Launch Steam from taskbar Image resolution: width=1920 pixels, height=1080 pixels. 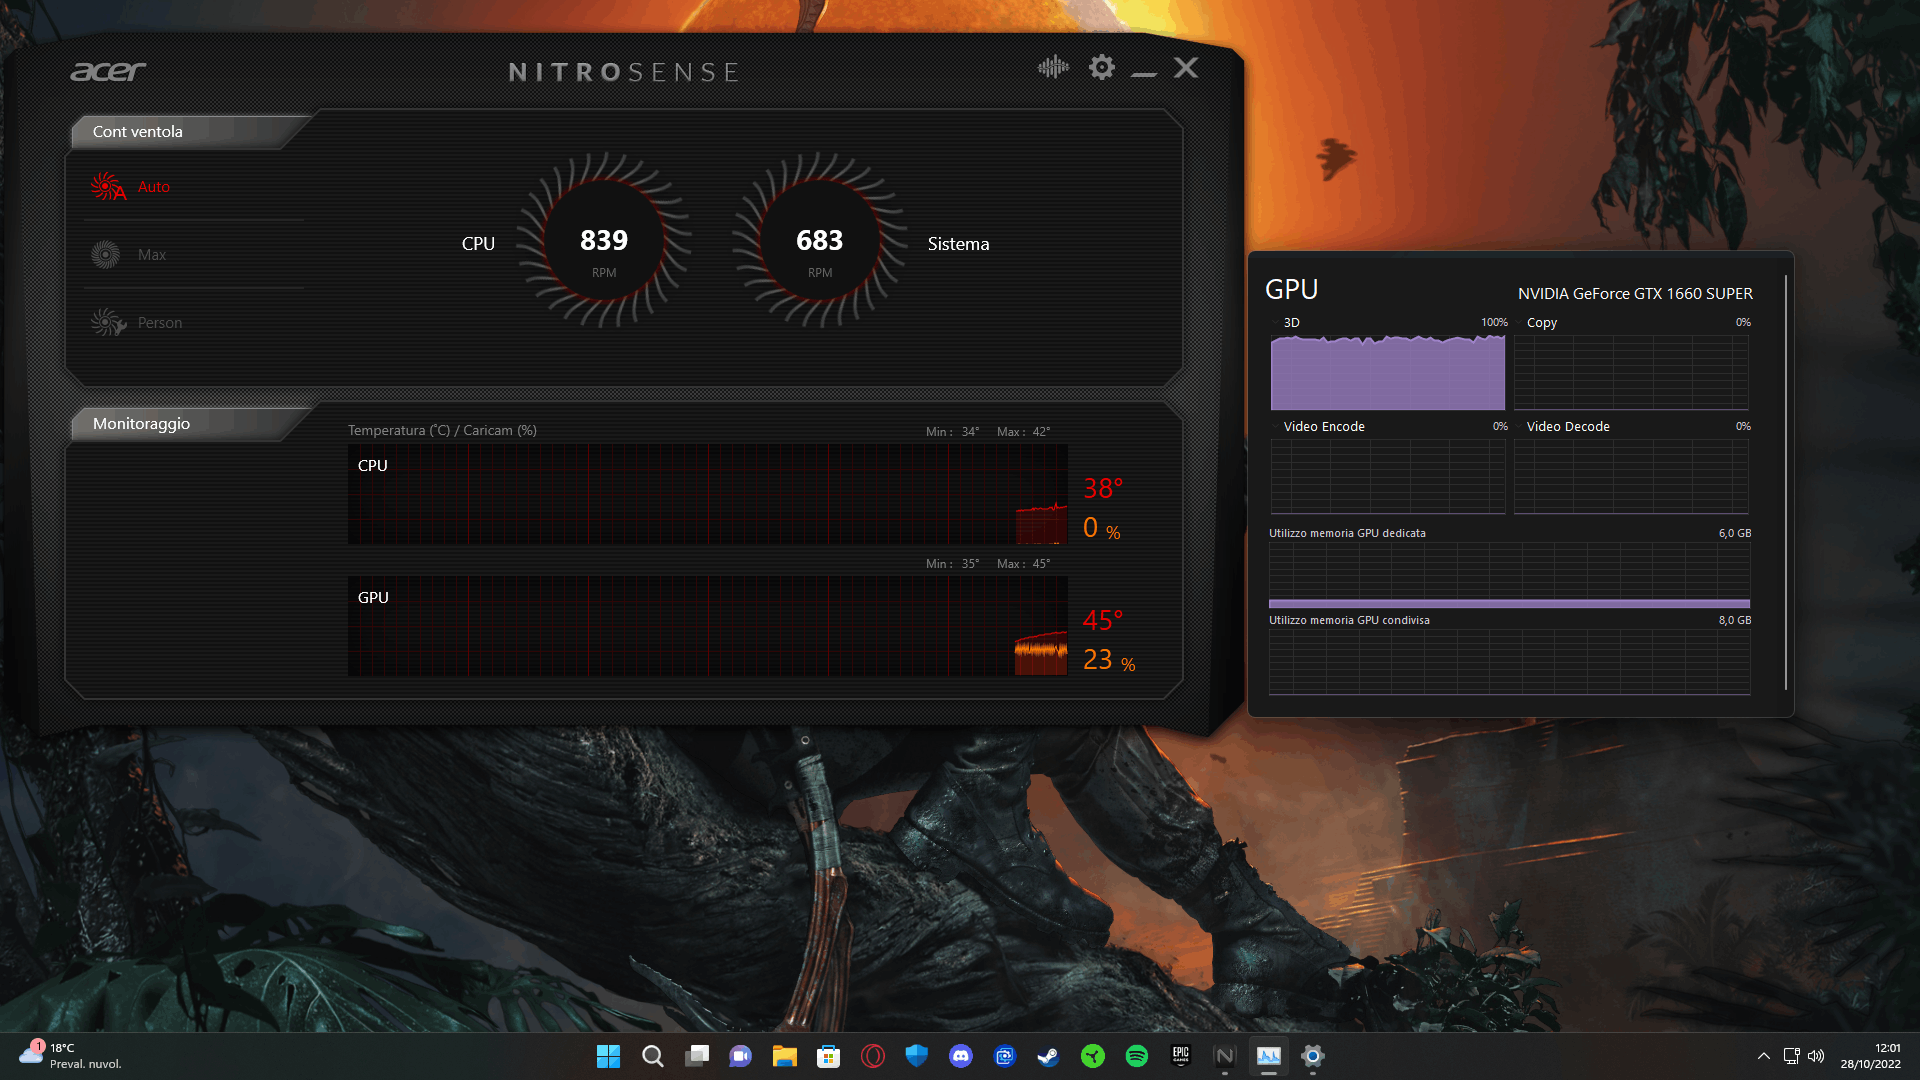coord(1048,1056)
